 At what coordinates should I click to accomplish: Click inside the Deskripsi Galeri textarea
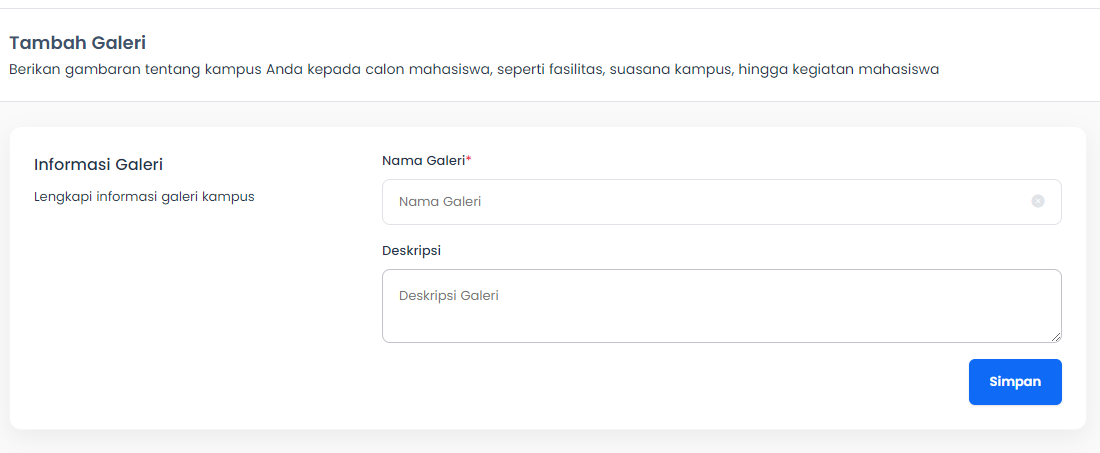[x=721, y=306]
